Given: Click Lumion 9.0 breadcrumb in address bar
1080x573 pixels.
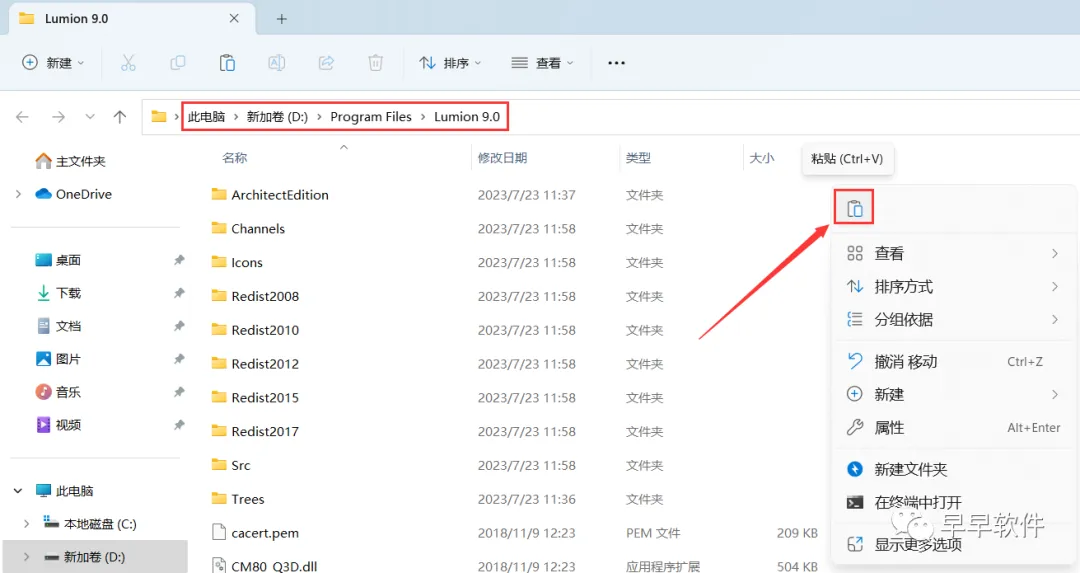Looking at the screenshot, I should (x=467, y=117).
